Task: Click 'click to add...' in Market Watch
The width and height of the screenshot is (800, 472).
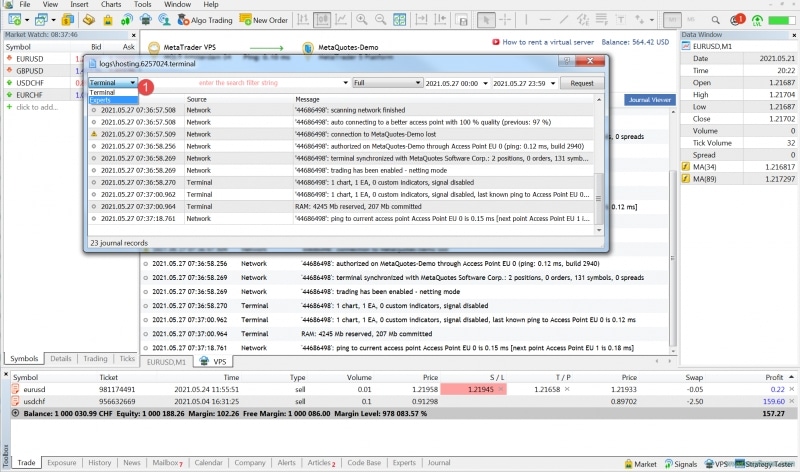Action: click(x=37, y=107)
